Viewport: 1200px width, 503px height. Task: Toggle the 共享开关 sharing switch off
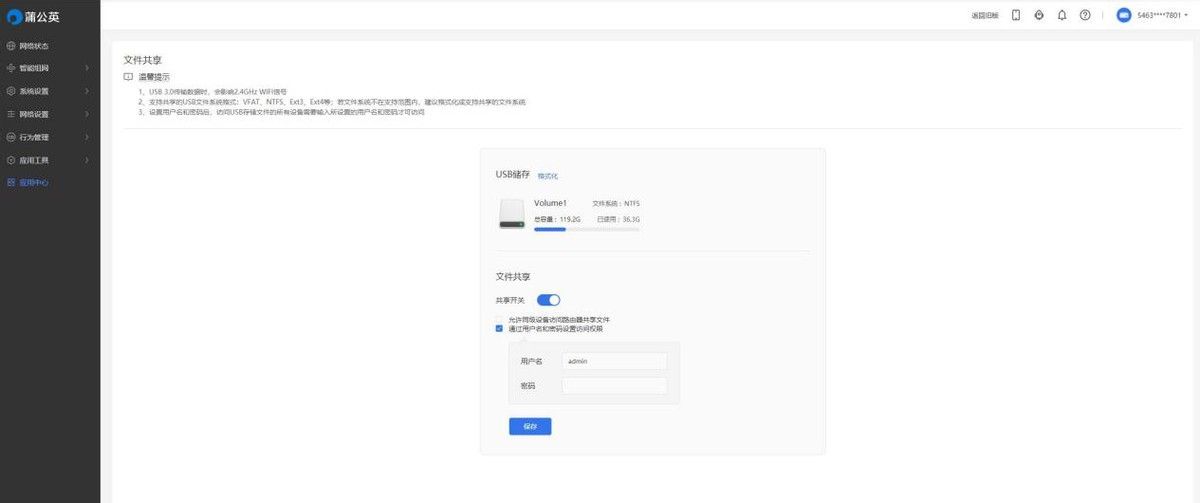coord(548,299)
